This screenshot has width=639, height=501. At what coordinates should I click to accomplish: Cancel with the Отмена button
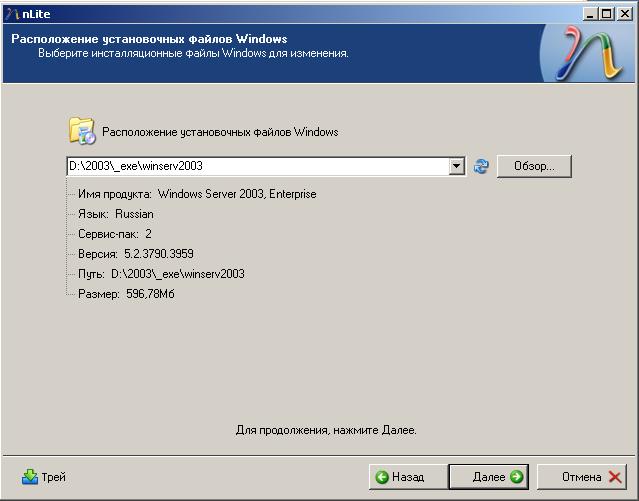click(x=582, y=477)
